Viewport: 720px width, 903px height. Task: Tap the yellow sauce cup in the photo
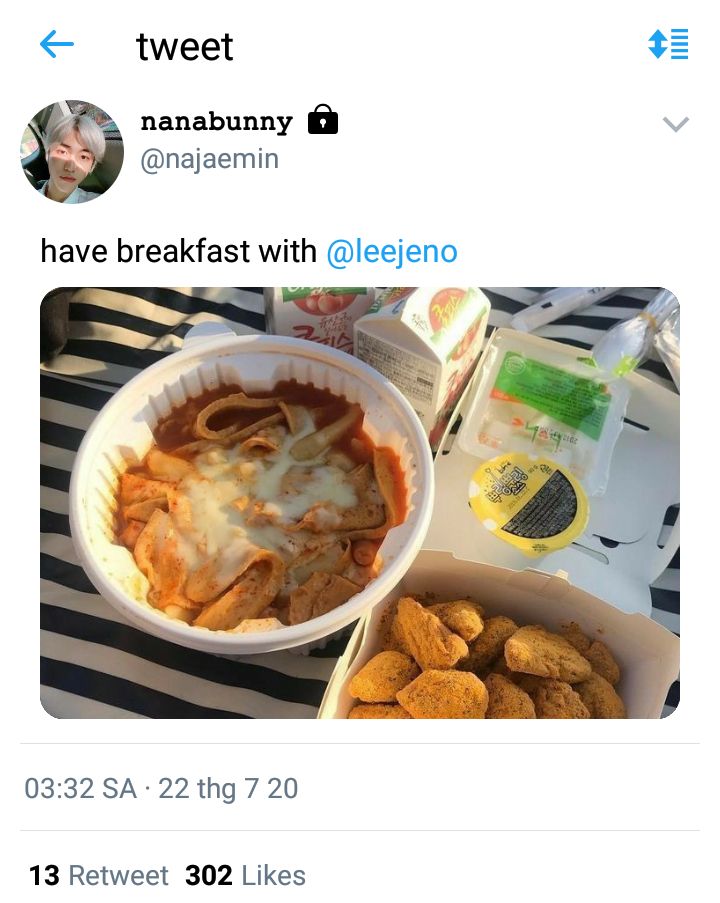[529, 503]
